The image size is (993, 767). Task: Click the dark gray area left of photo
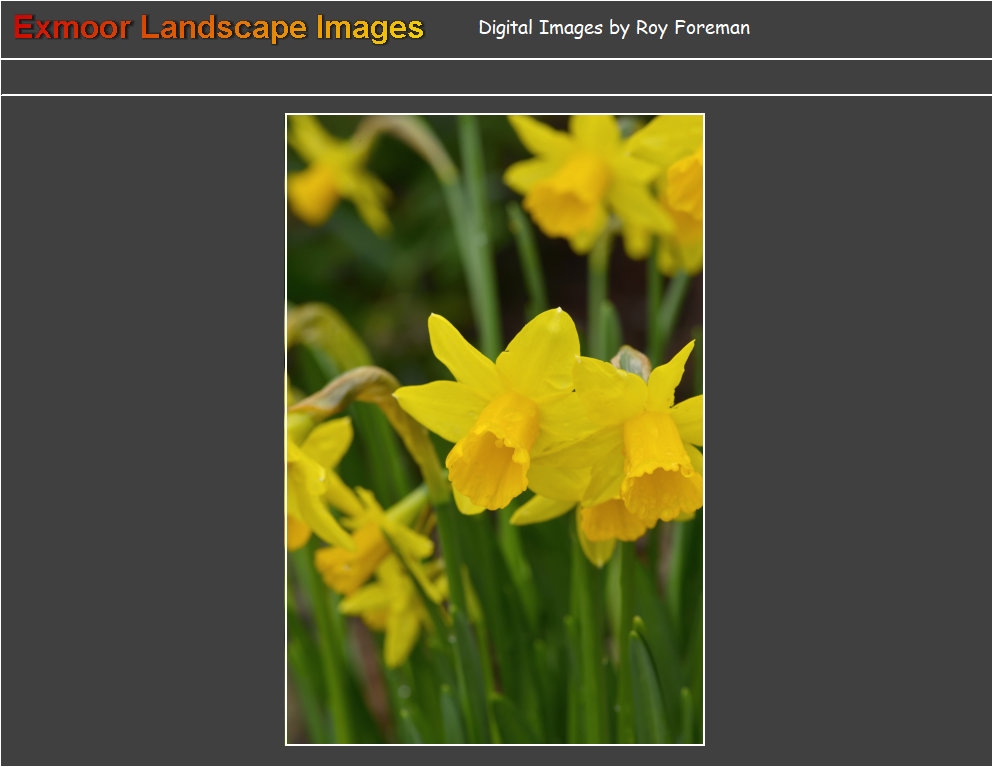[142, 430]
